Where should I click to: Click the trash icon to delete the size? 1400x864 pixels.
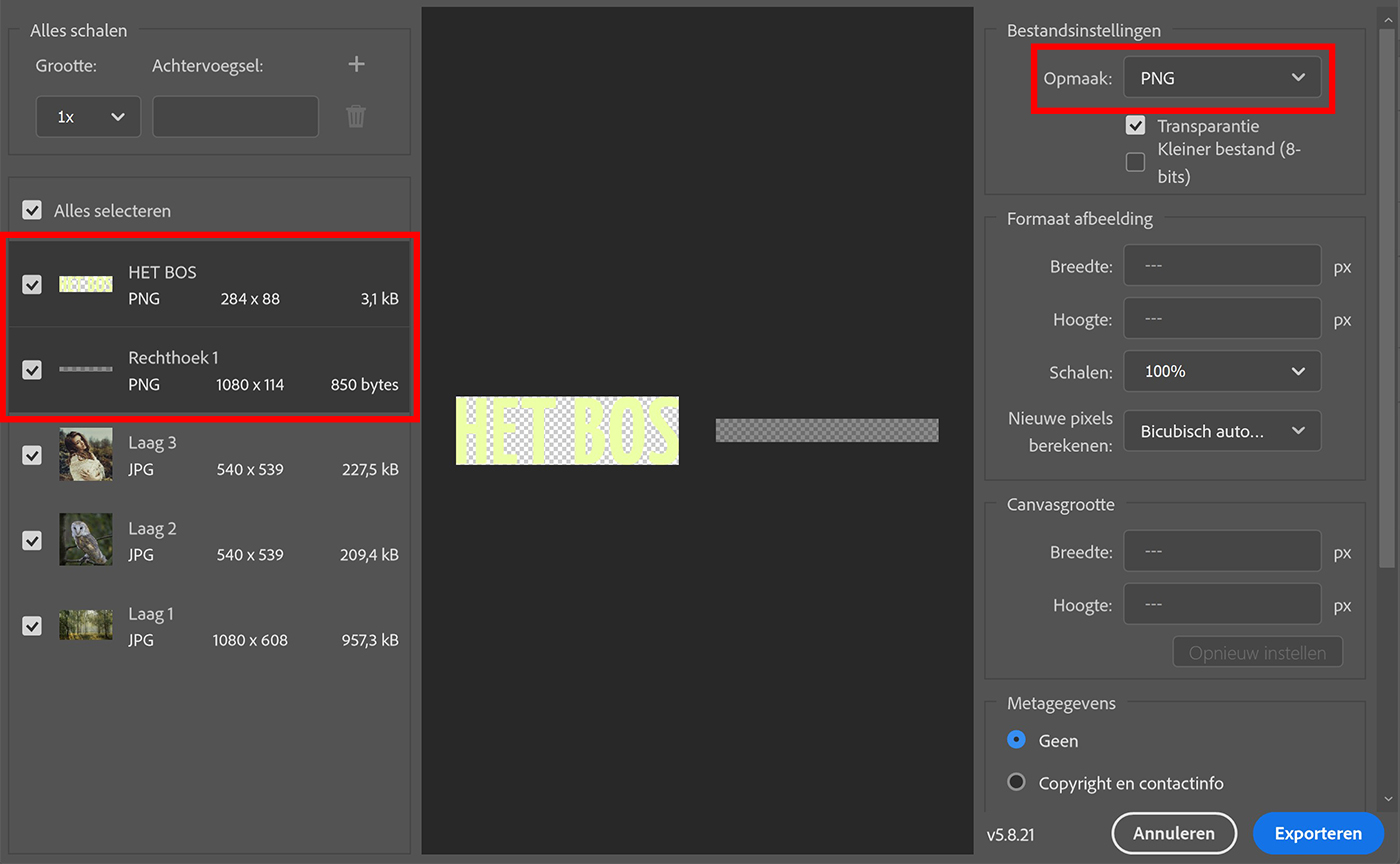356,117
